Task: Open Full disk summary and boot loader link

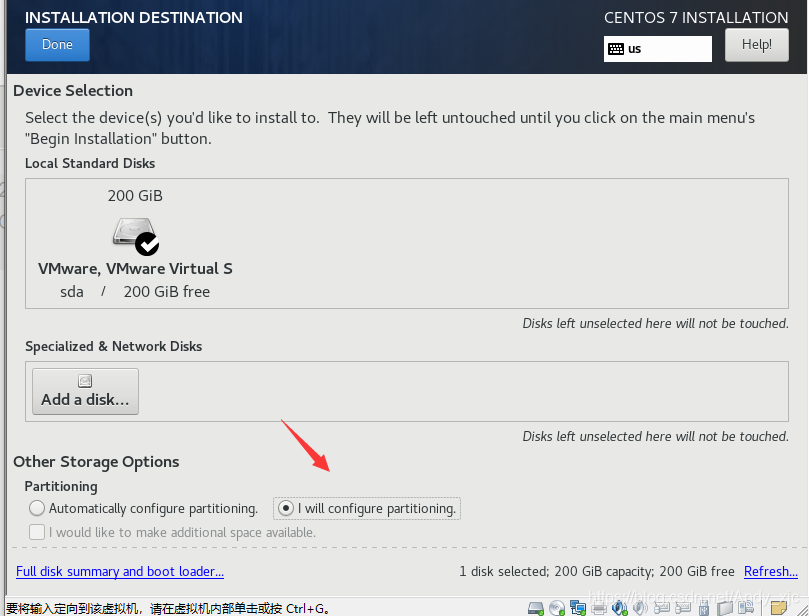Action: pyautogui.click(x=120, y=571)
